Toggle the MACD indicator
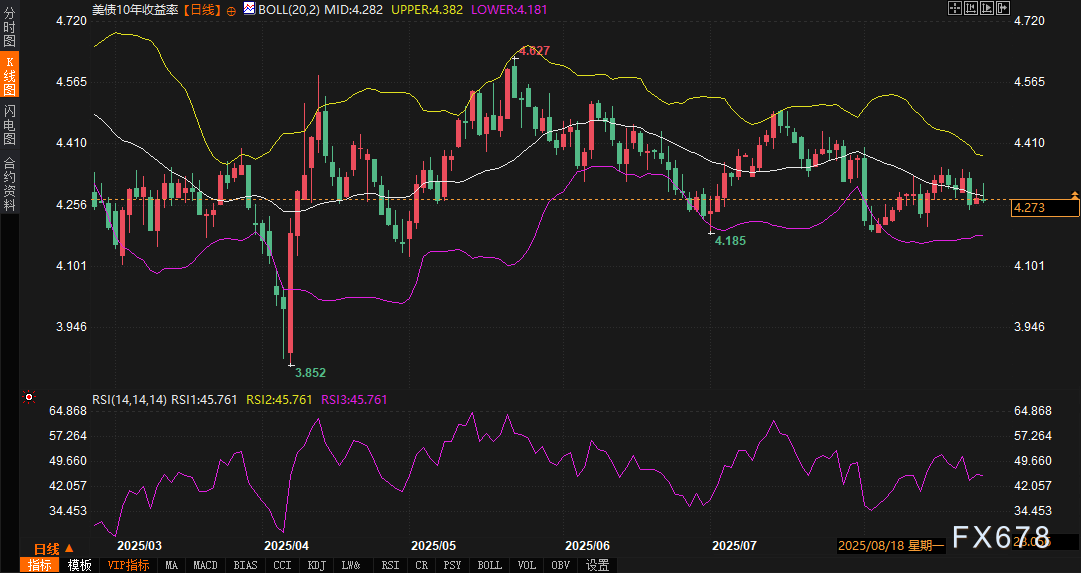Image resolution: width=1081 pixels, height=573 pixels. click(x=205, y=565)
